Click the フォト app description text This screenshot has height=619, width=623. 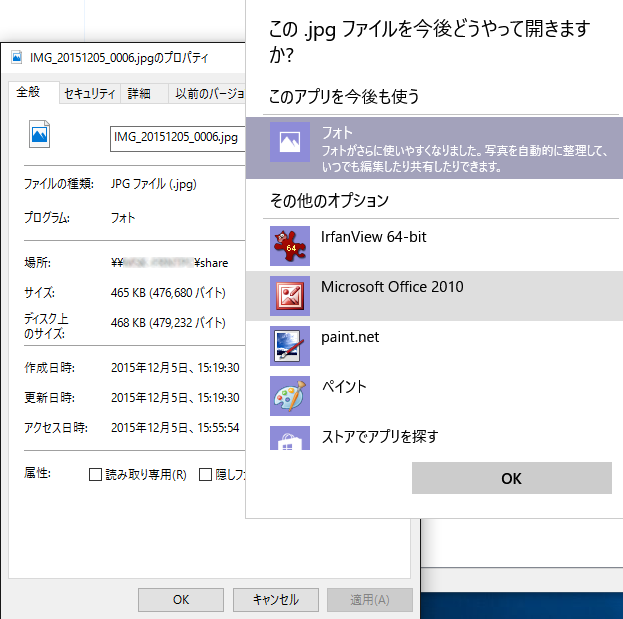pos(465,159)
